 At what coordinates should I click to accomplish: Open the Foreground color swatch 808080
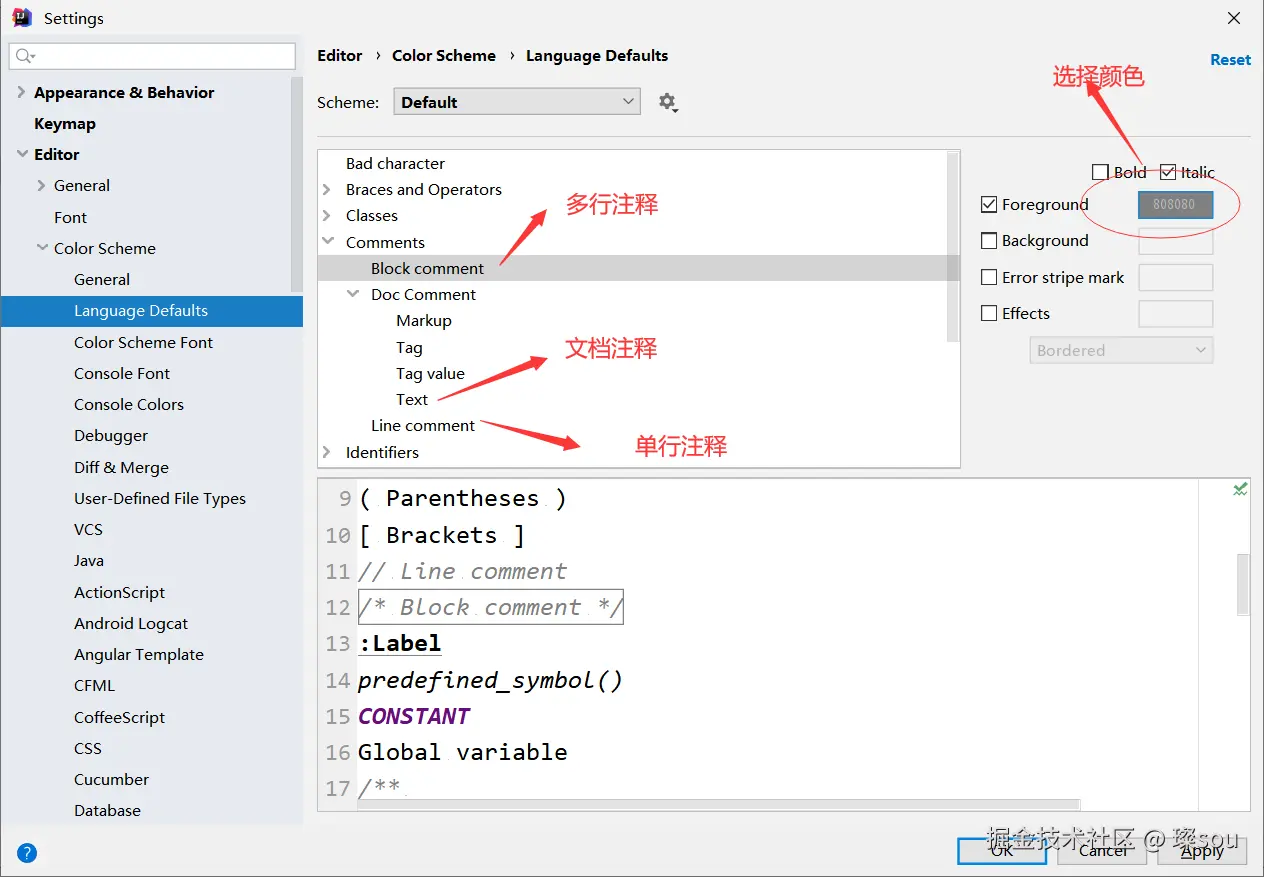click(x=1175, y=204)
